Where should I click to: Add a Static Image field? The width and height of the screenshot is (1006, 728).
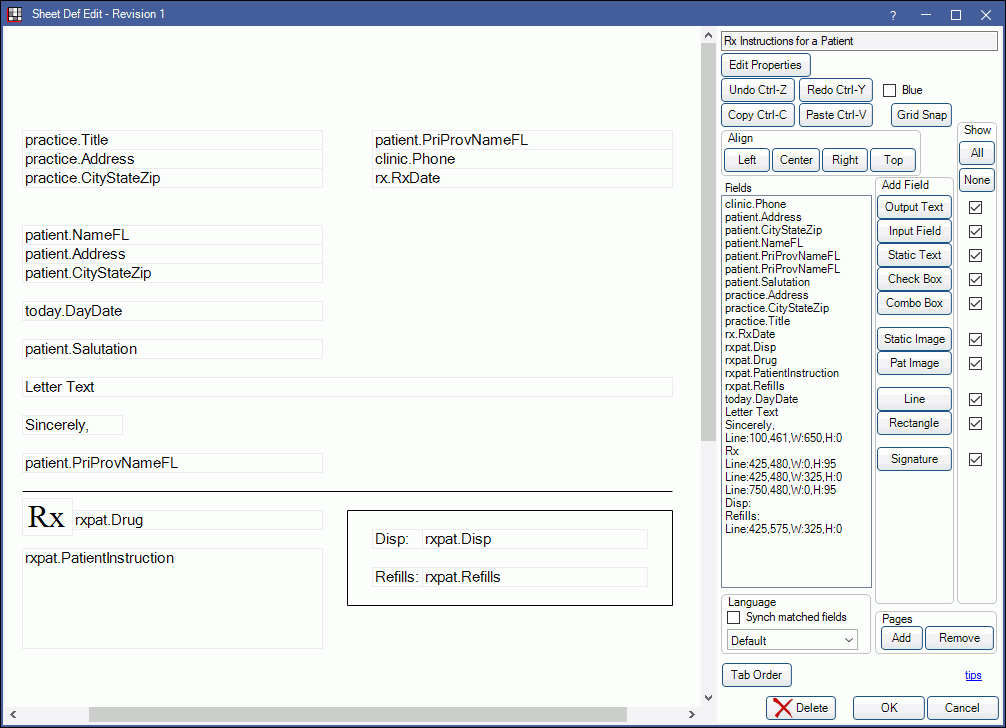(x=914, y=339)
